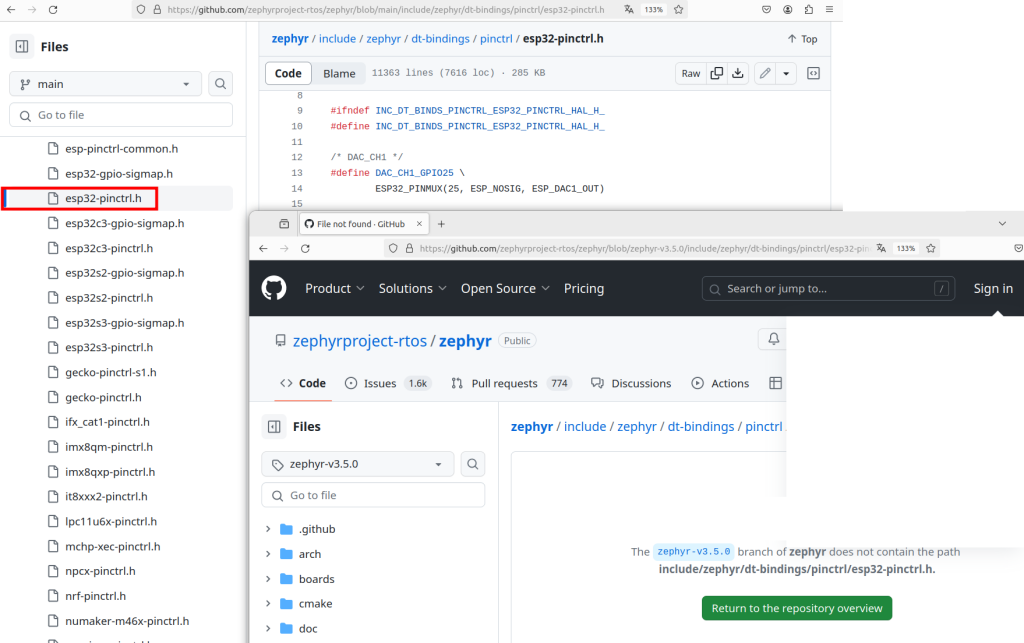Expand the cmake folder

click(x=268, y=604)
